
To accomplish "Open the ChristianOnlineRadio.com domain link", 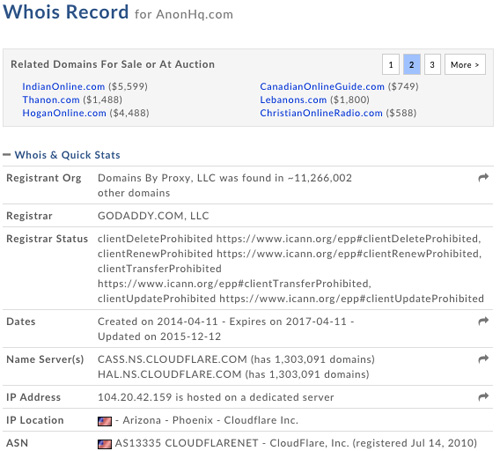I will [x=321, y=113].
